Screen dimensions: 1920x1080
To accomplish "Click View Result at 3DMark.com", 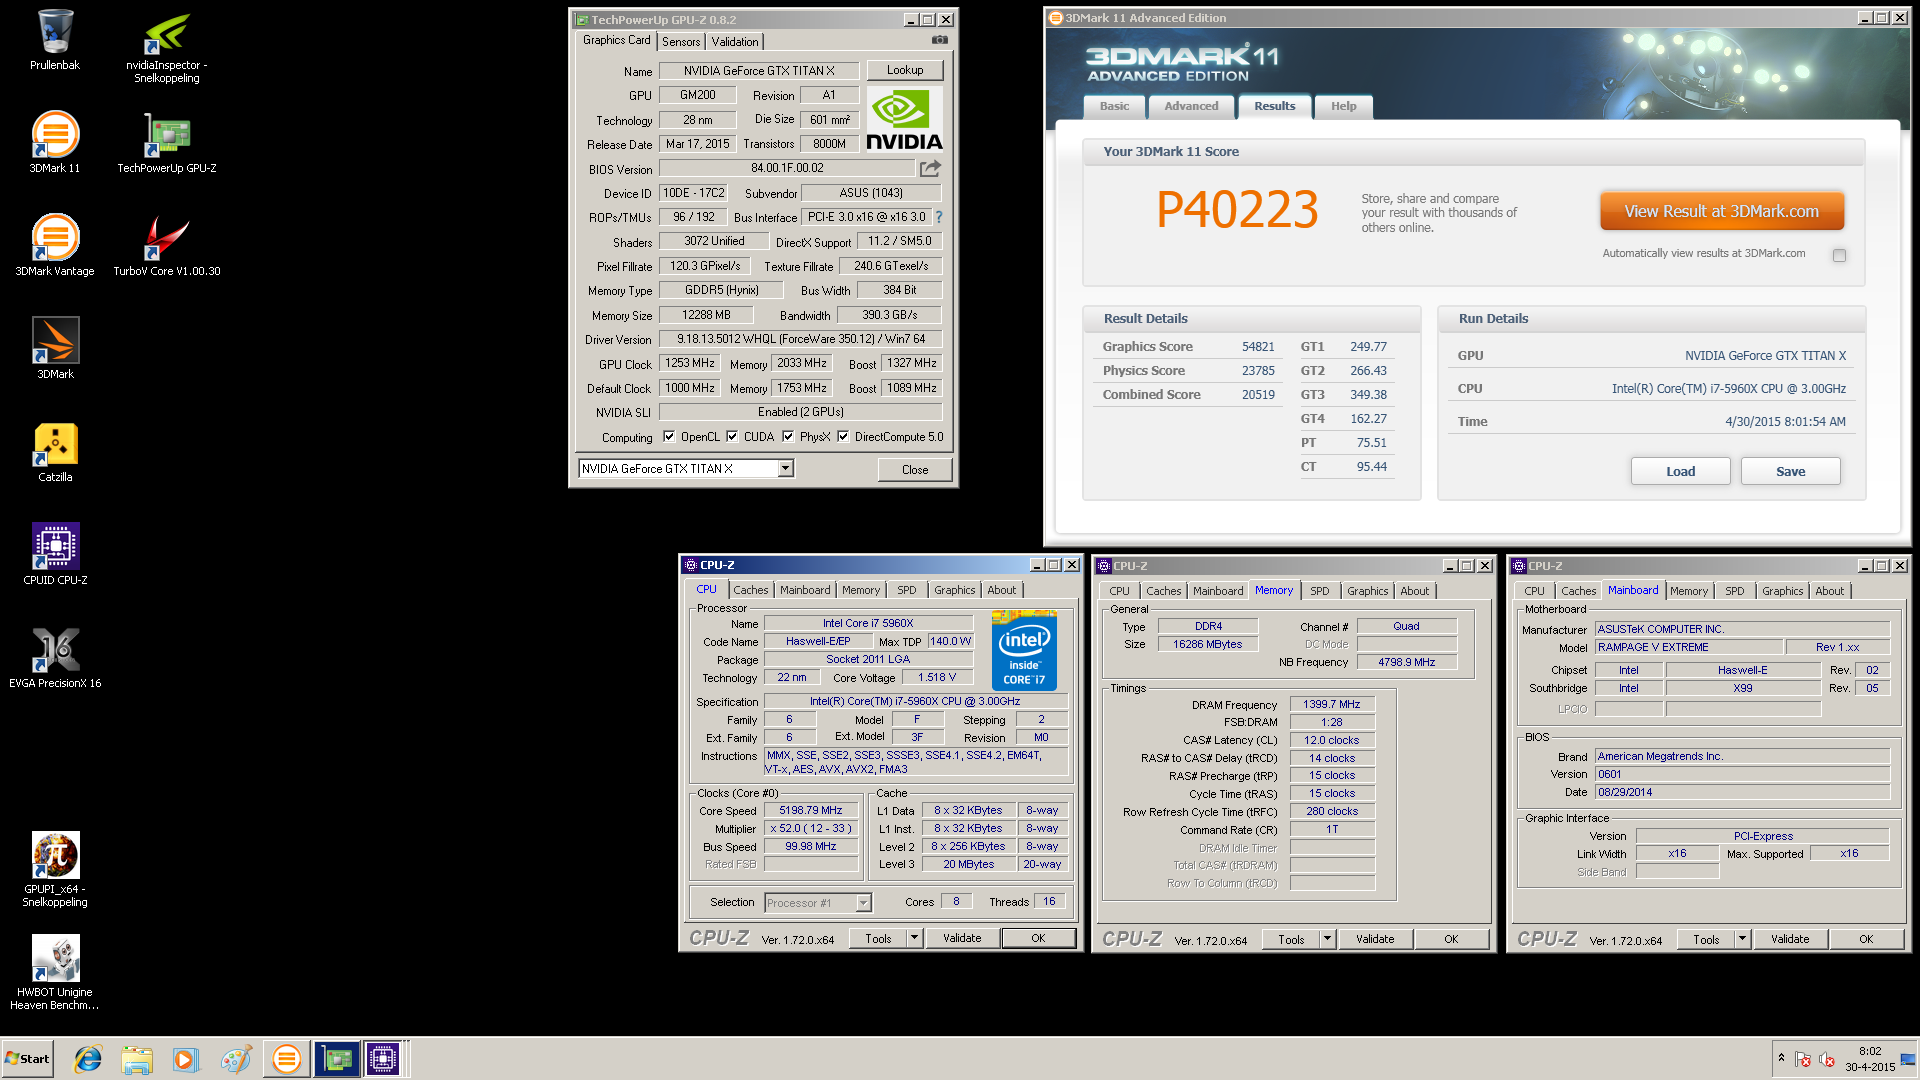I will pyautogui.click(x=1721, y=211).
